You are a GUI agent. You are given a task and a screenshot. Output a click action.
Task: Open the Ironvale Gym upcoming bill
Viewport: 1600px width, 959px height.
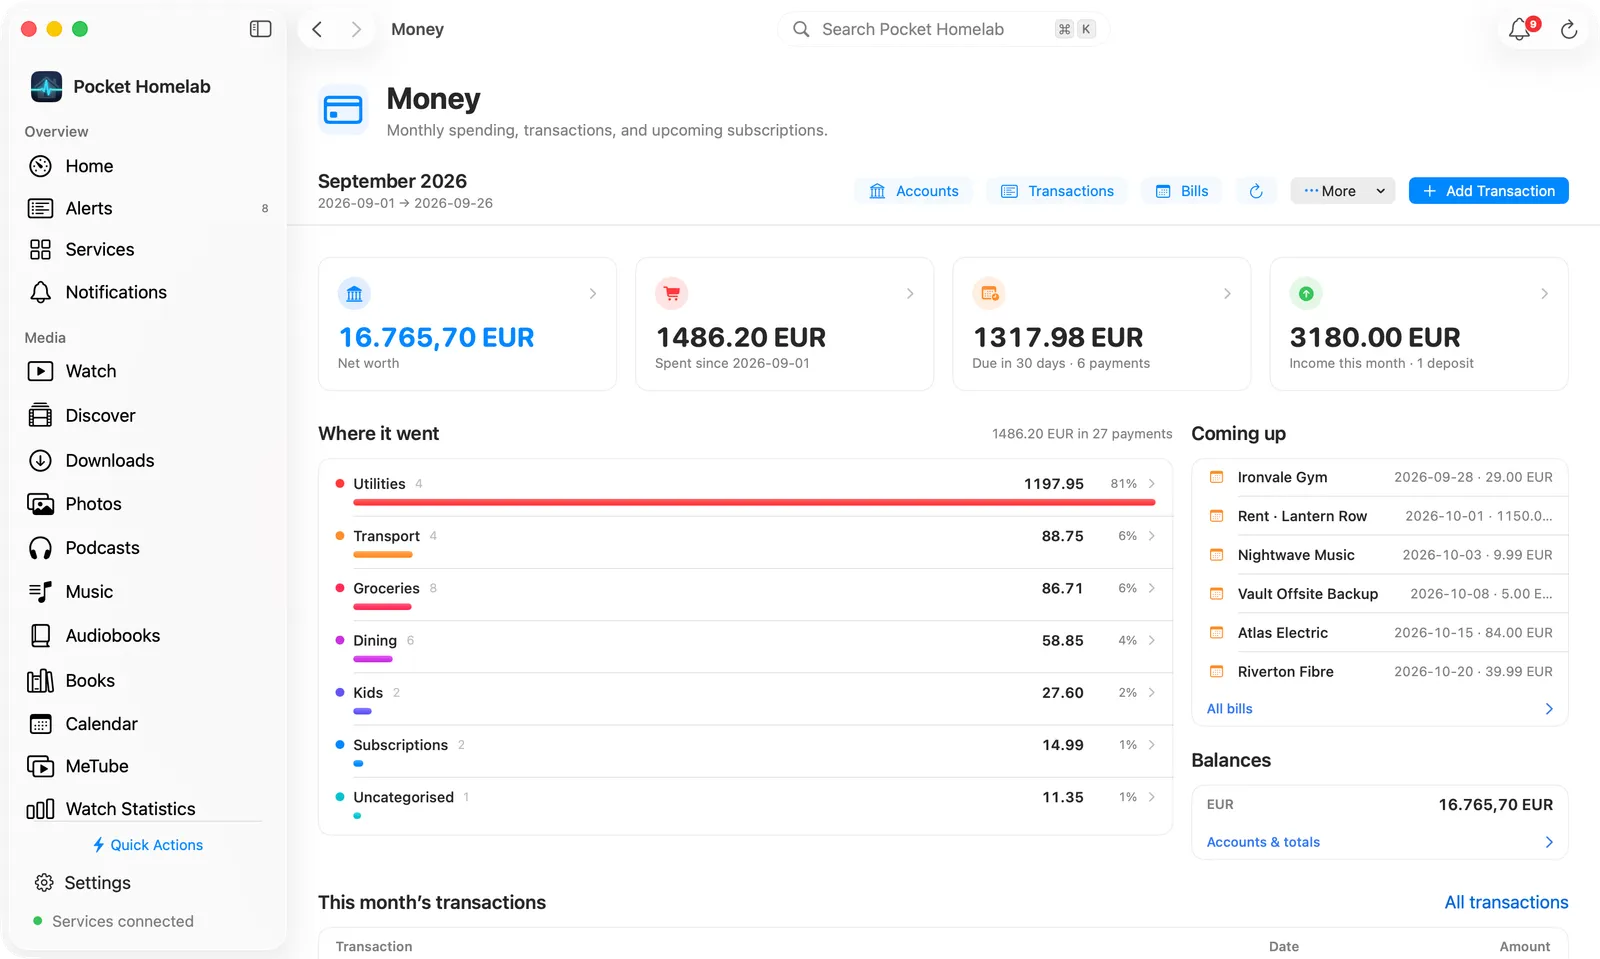tap(1379, 477)
